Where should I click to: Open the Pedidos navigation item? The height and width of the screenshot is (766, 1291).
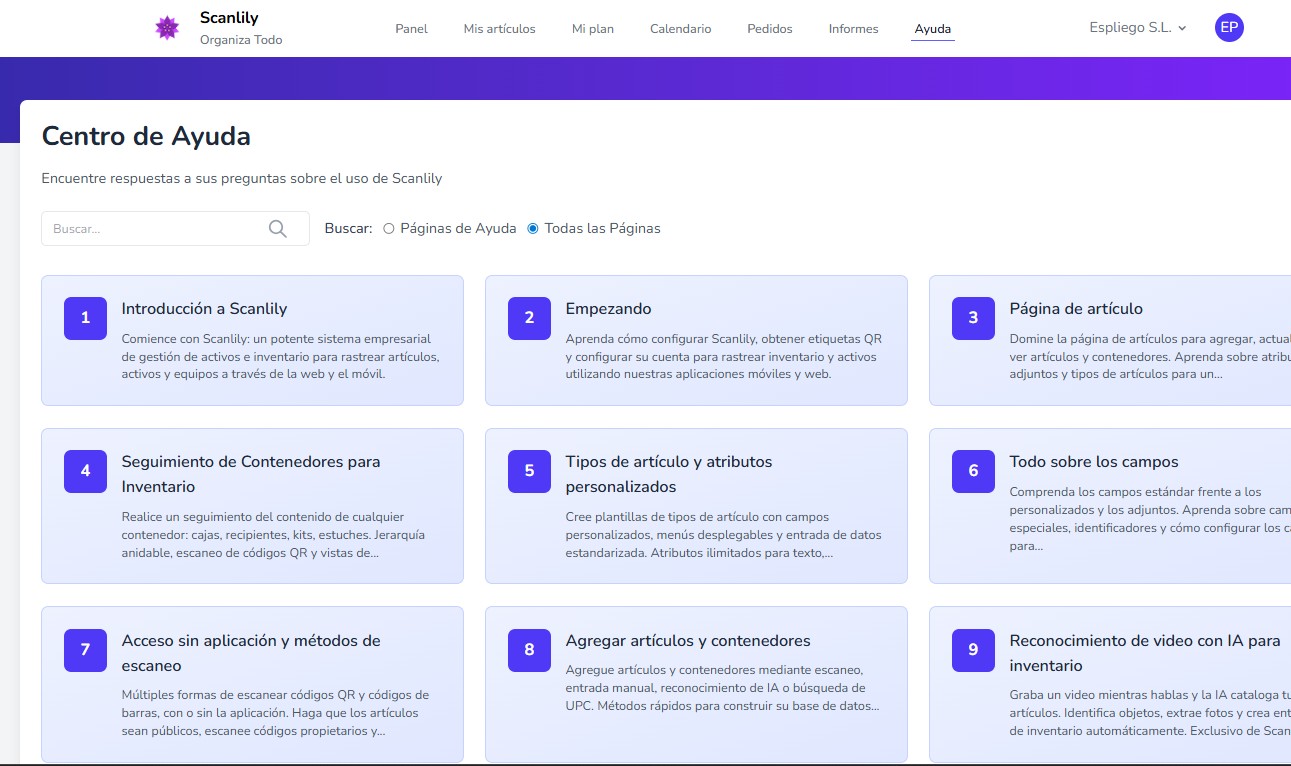[770, 29]
